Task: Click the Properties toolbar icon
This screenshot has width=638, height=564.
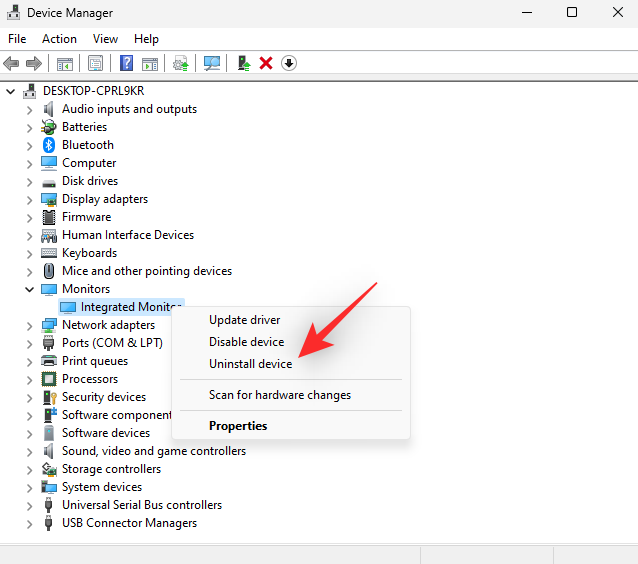Action: [95, 63]
